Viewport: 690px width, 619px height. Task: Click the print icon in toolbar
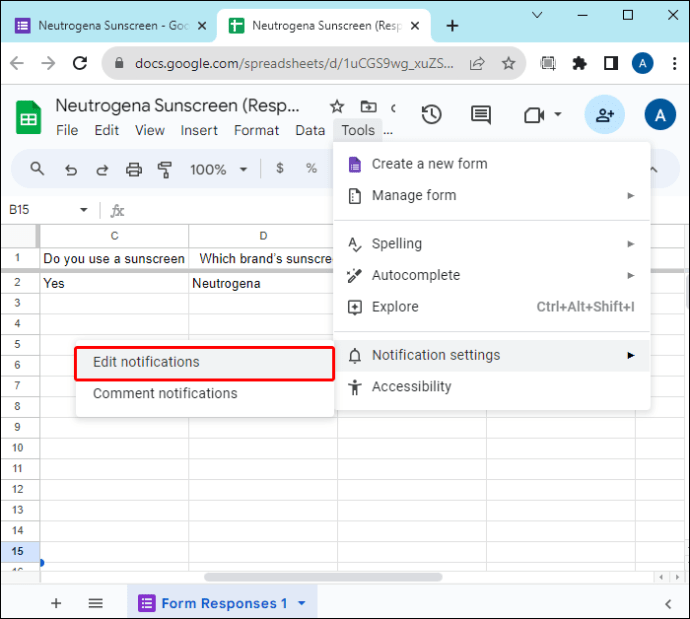(x=134, y=169)
